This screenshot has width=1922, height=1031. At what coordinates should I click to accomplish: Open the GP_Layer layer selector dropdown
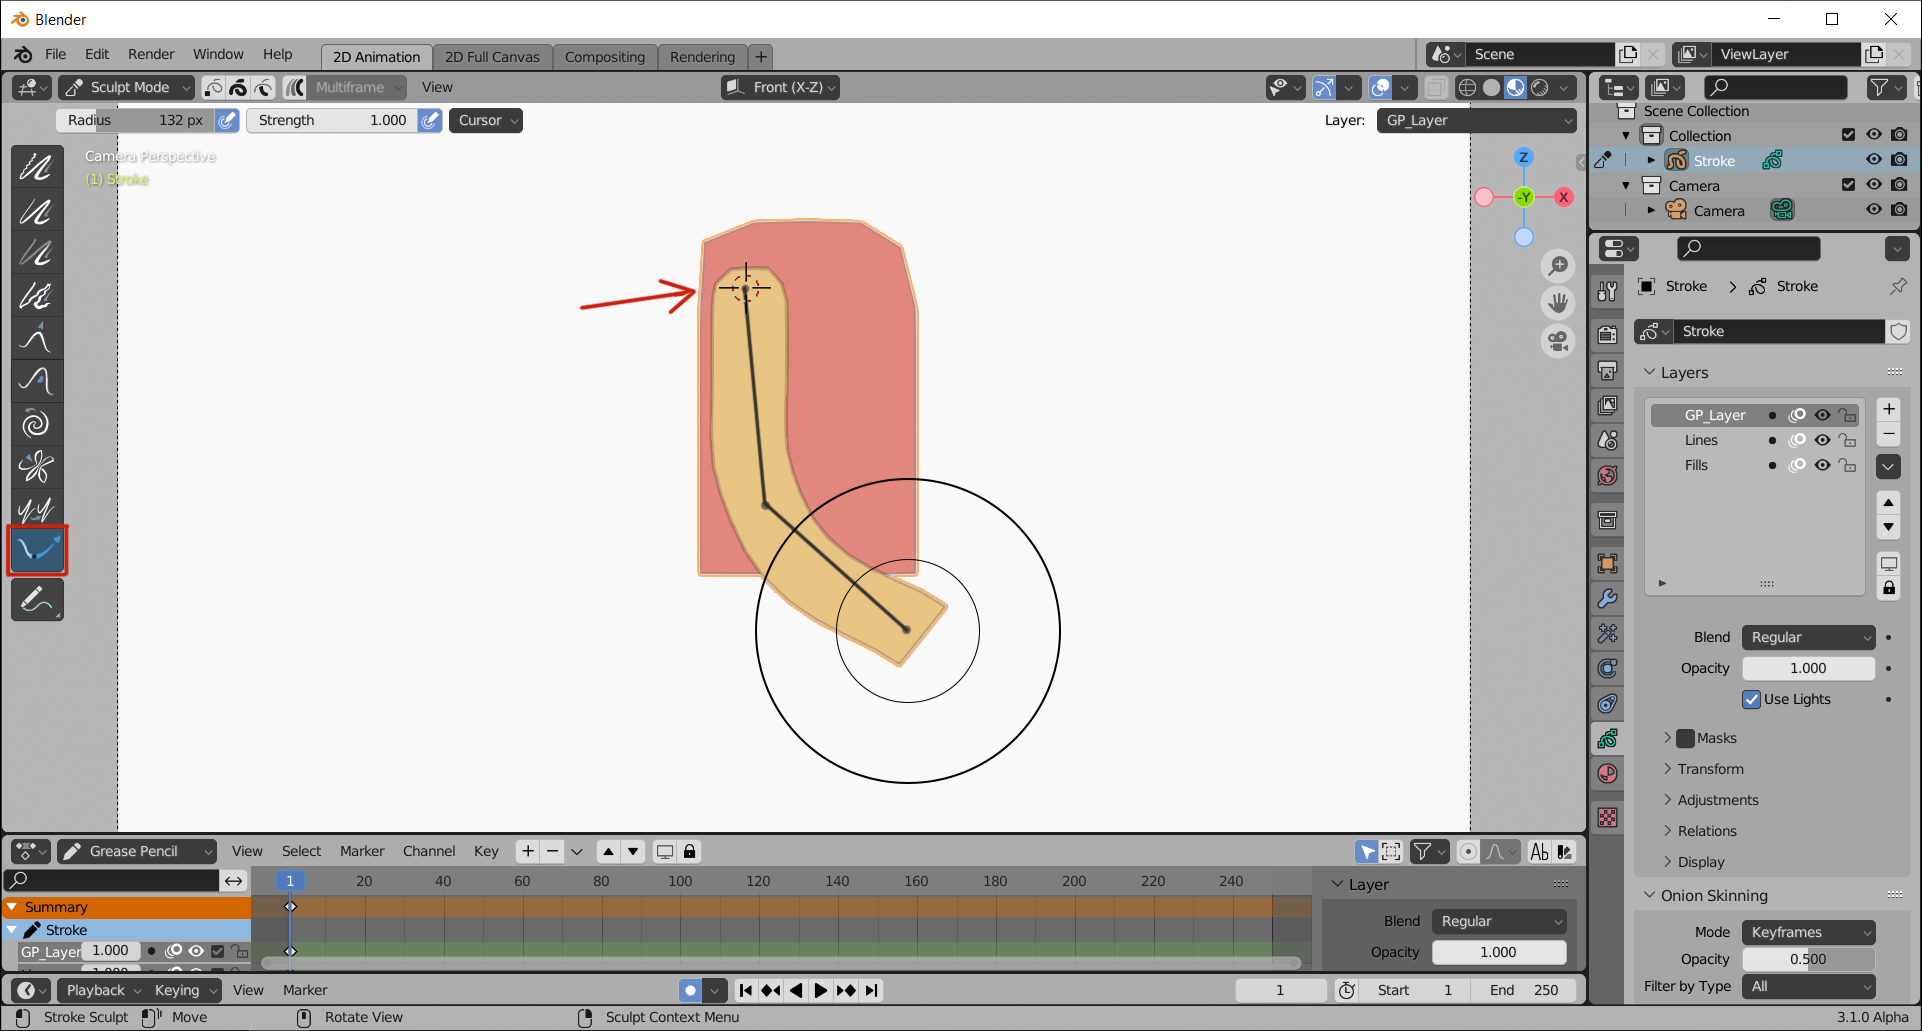(x=1477, y=120)
